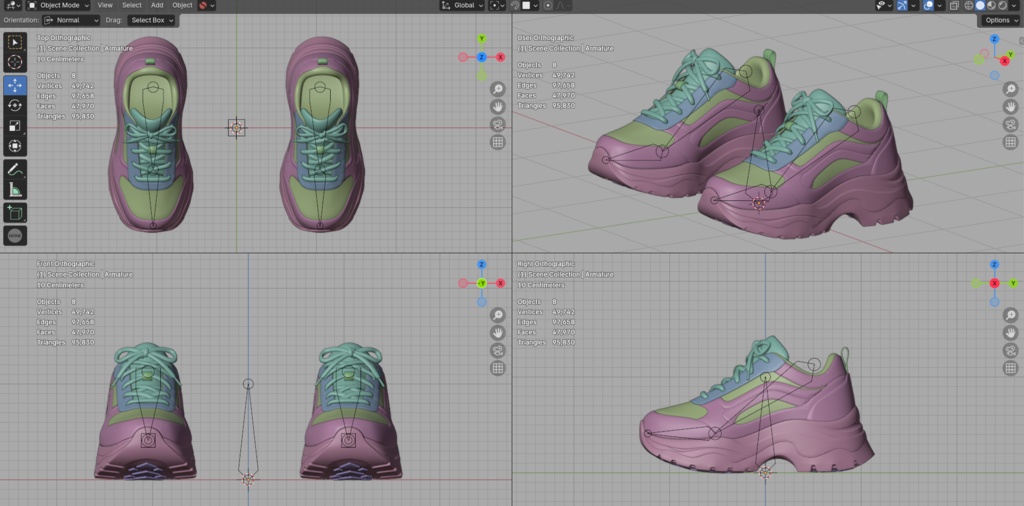Open the View menu

tap(105, 5)
